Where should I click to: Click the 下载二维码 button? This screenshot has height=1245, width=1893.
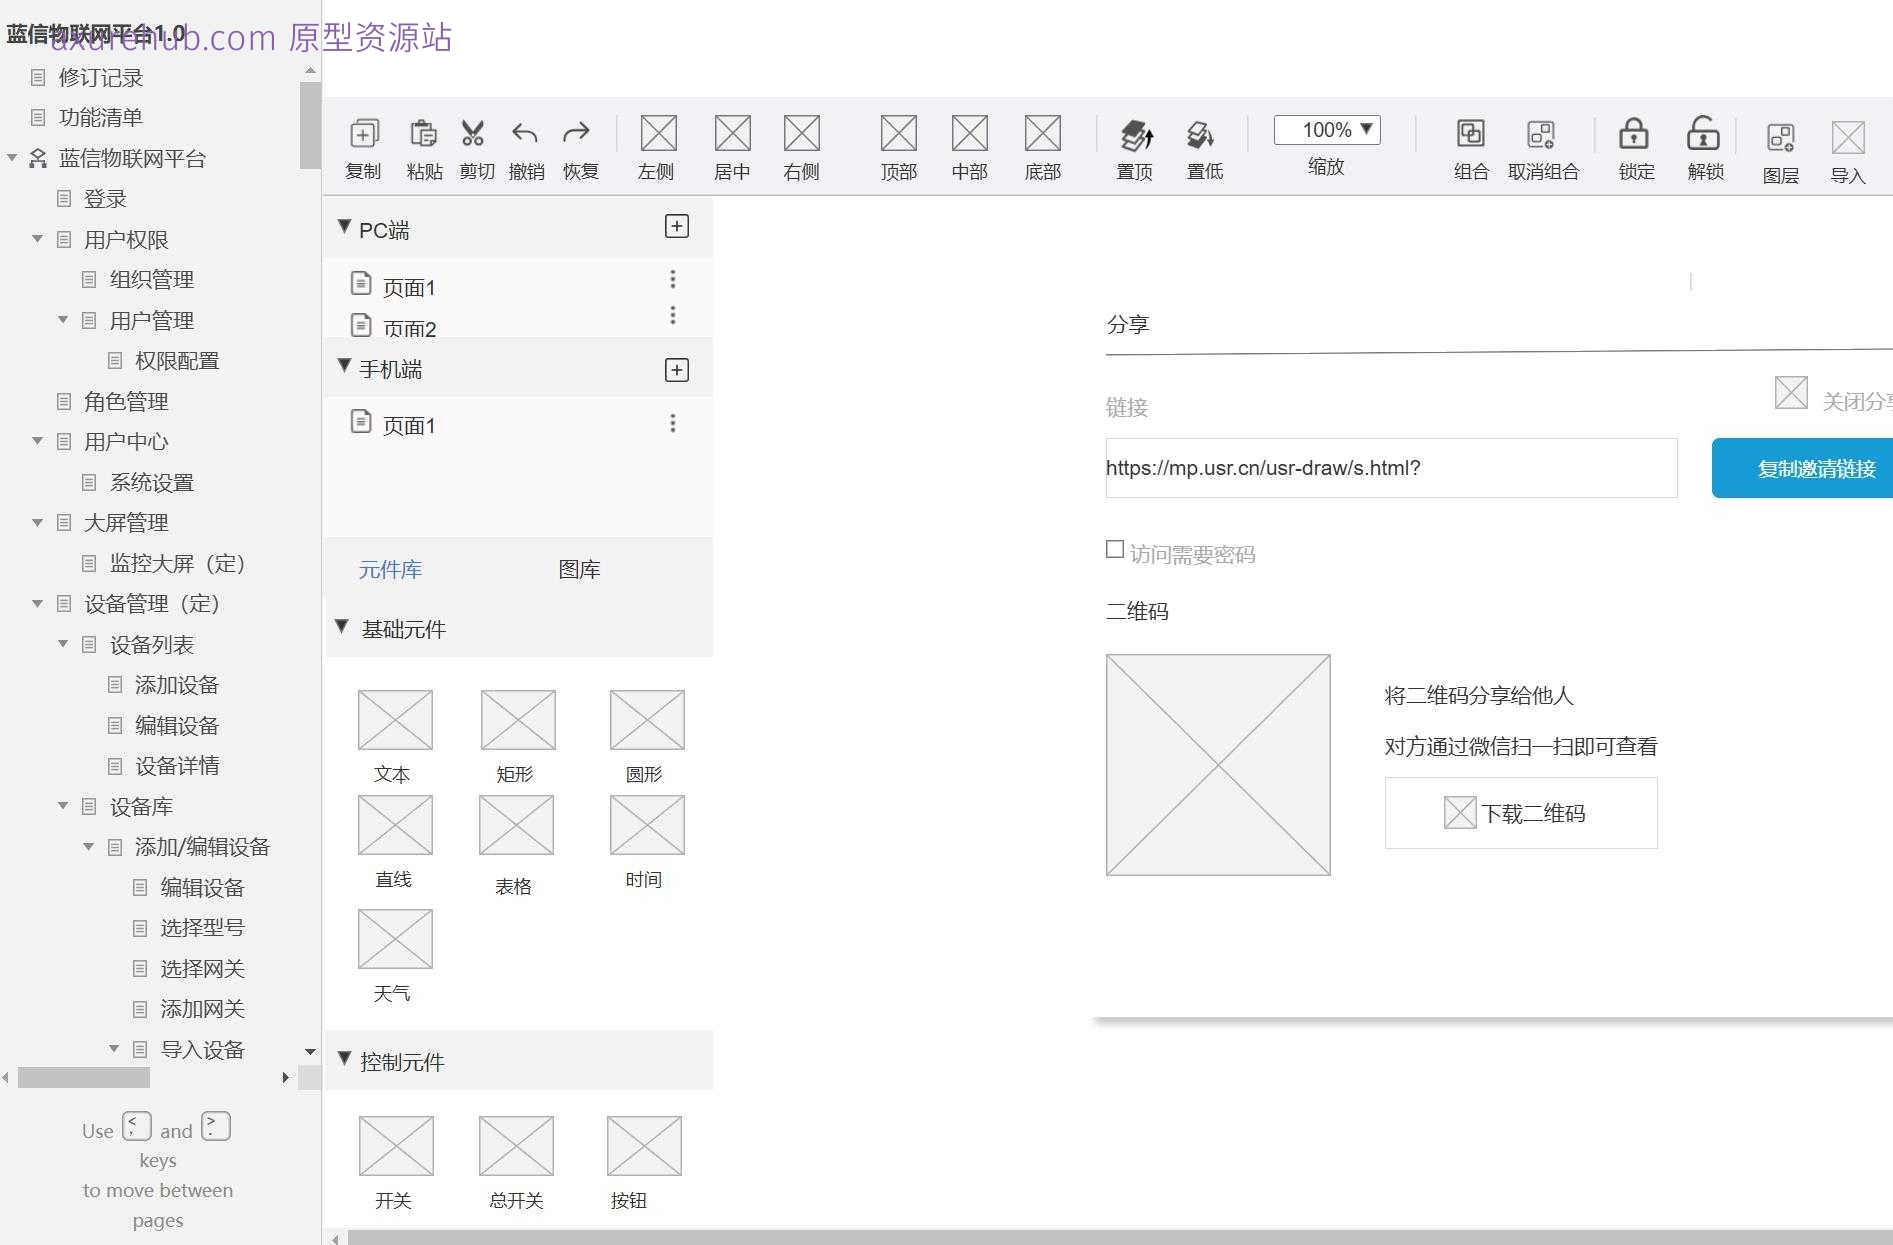(1521, 813)
